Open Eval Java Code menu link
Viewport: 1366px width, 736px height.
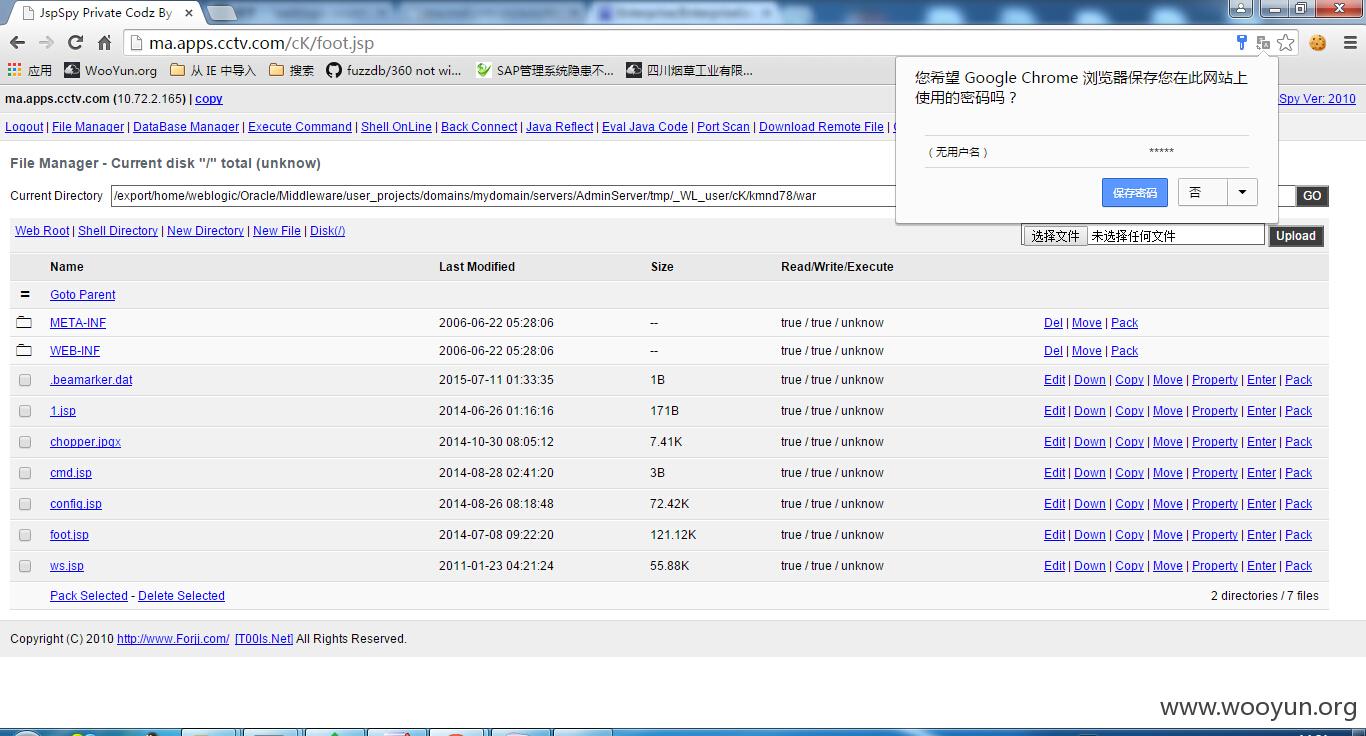tap(645, 127)
